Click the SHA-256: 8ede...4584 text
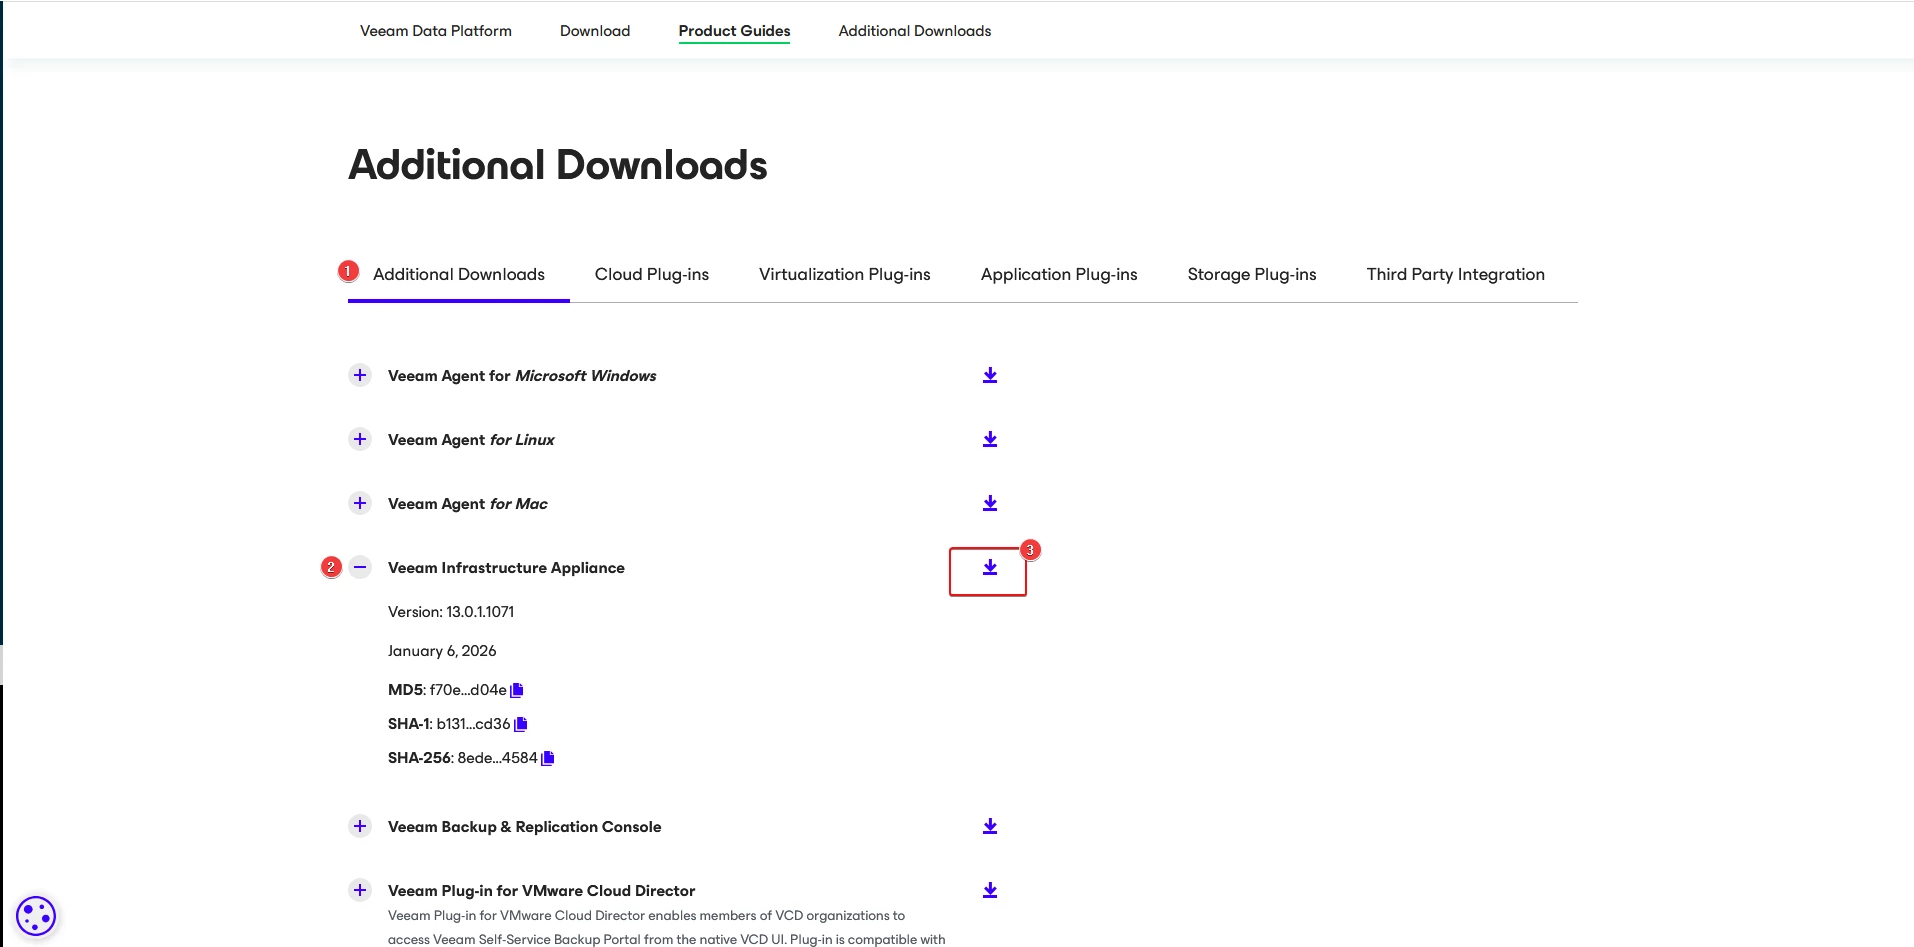This screenshot has height=947, width=1914. [x=463, y=758]
